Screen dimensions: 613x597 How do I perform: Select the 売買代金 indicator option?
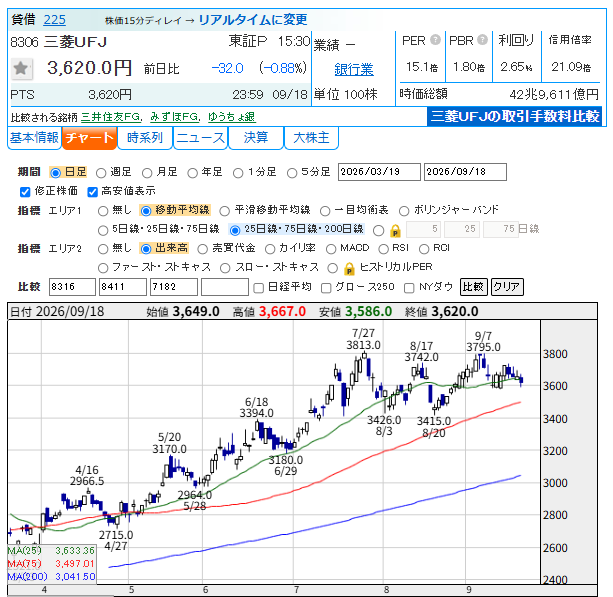(203, 249)
